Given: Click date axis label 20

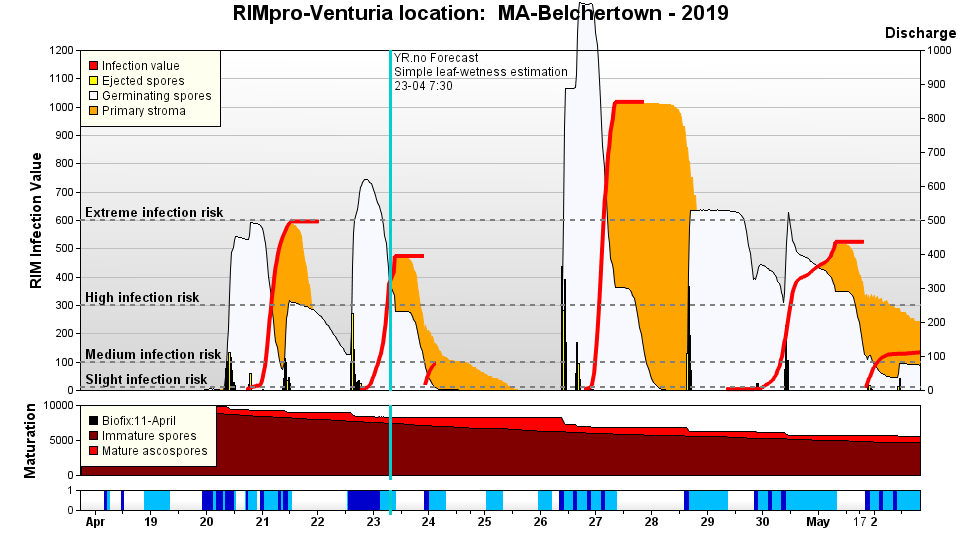Looking at the screenshot, I should 206,522.
